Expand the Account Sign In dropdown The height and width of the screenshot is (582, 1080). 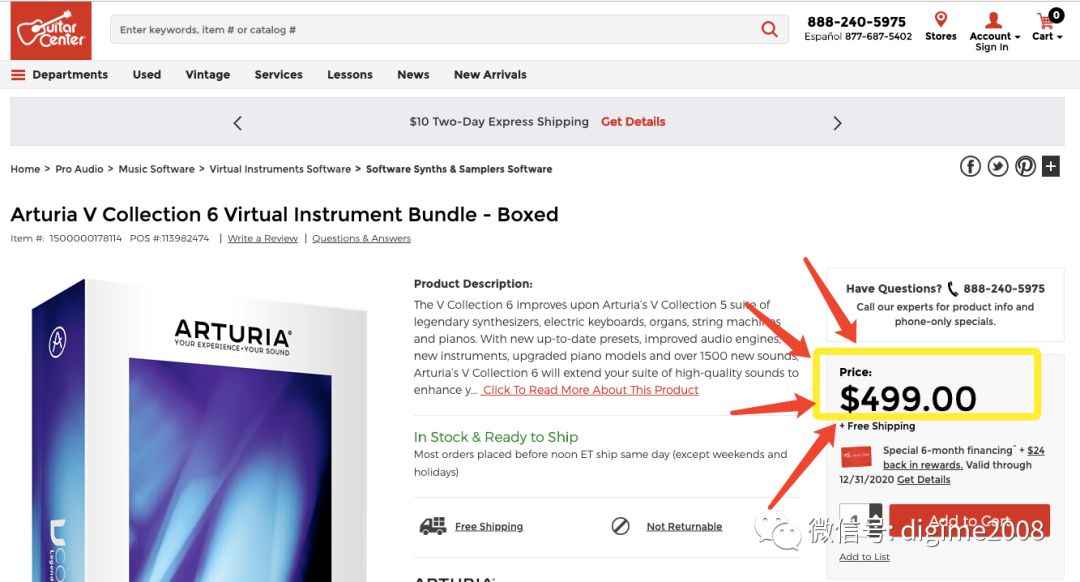994,31
